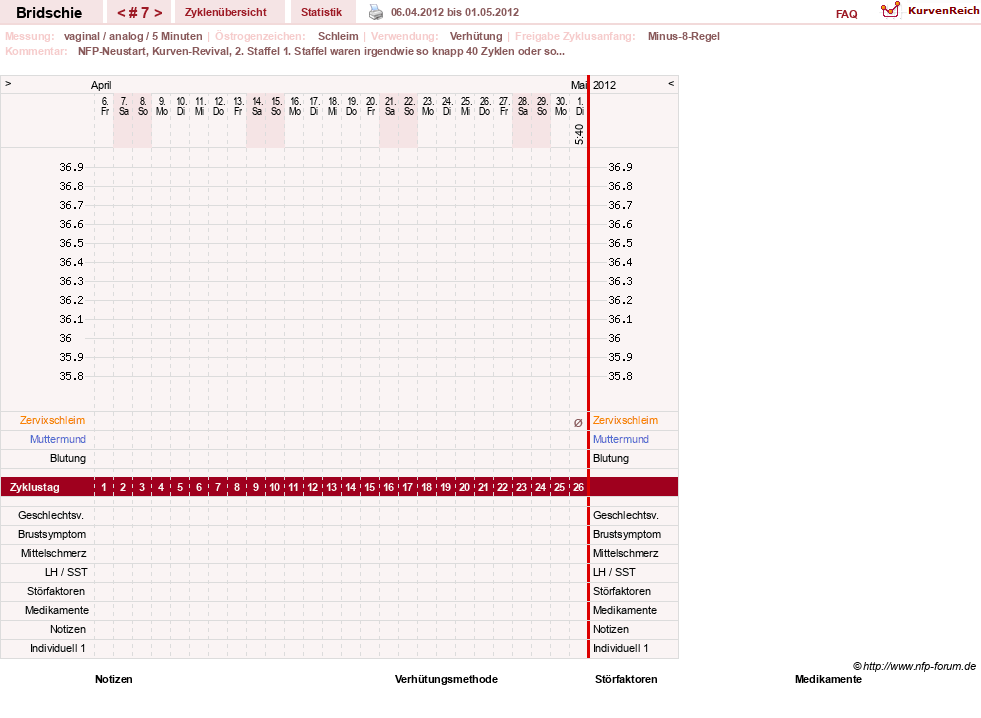Click date header 22. So
The width and height of the screenshot is (981, 718).
[x=409, y=106]
